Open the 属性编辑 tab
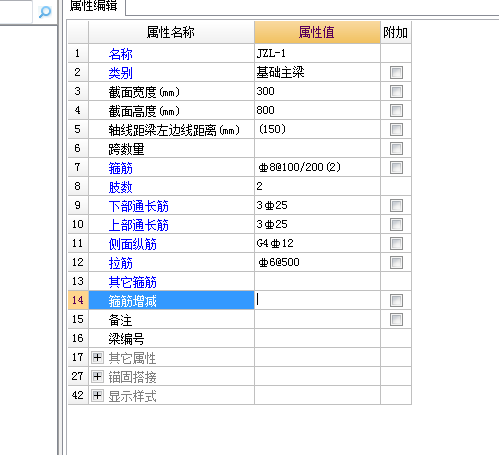Screen dimensions: 499x455 [x=93, y=6]
